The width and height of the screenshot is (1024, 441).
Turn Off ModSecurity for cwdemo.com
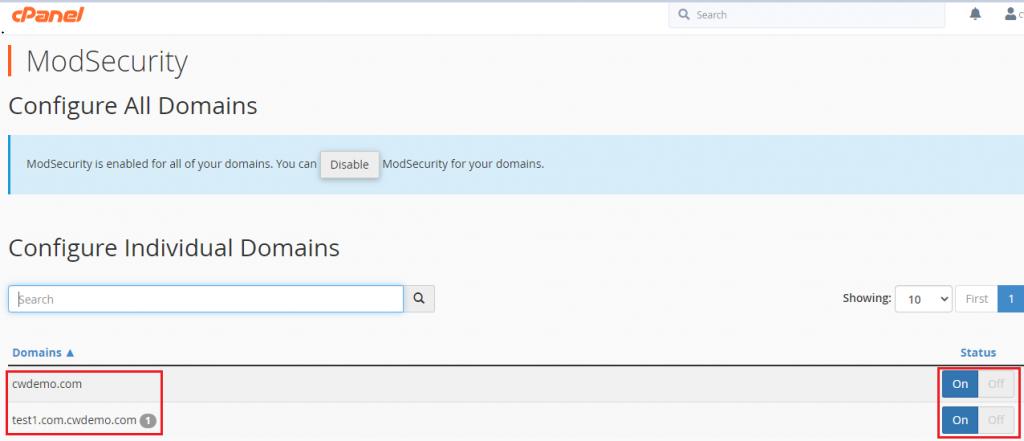coord(996,384)
